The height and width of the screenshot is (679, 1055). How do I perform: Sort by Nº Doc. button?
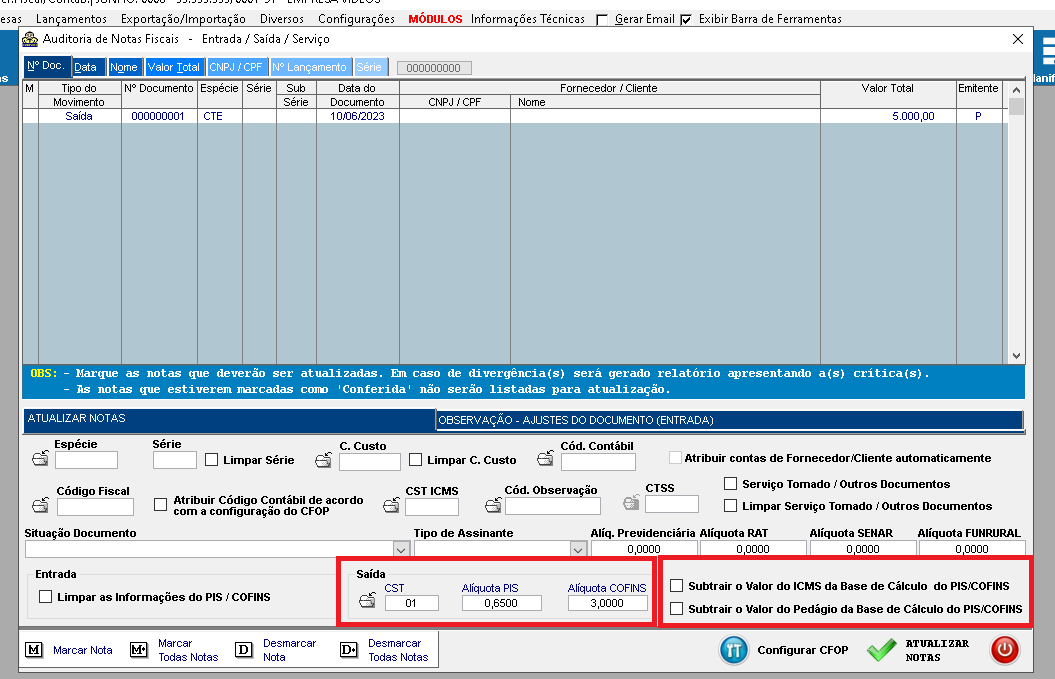pyautogui.click(x=46, y=66)
